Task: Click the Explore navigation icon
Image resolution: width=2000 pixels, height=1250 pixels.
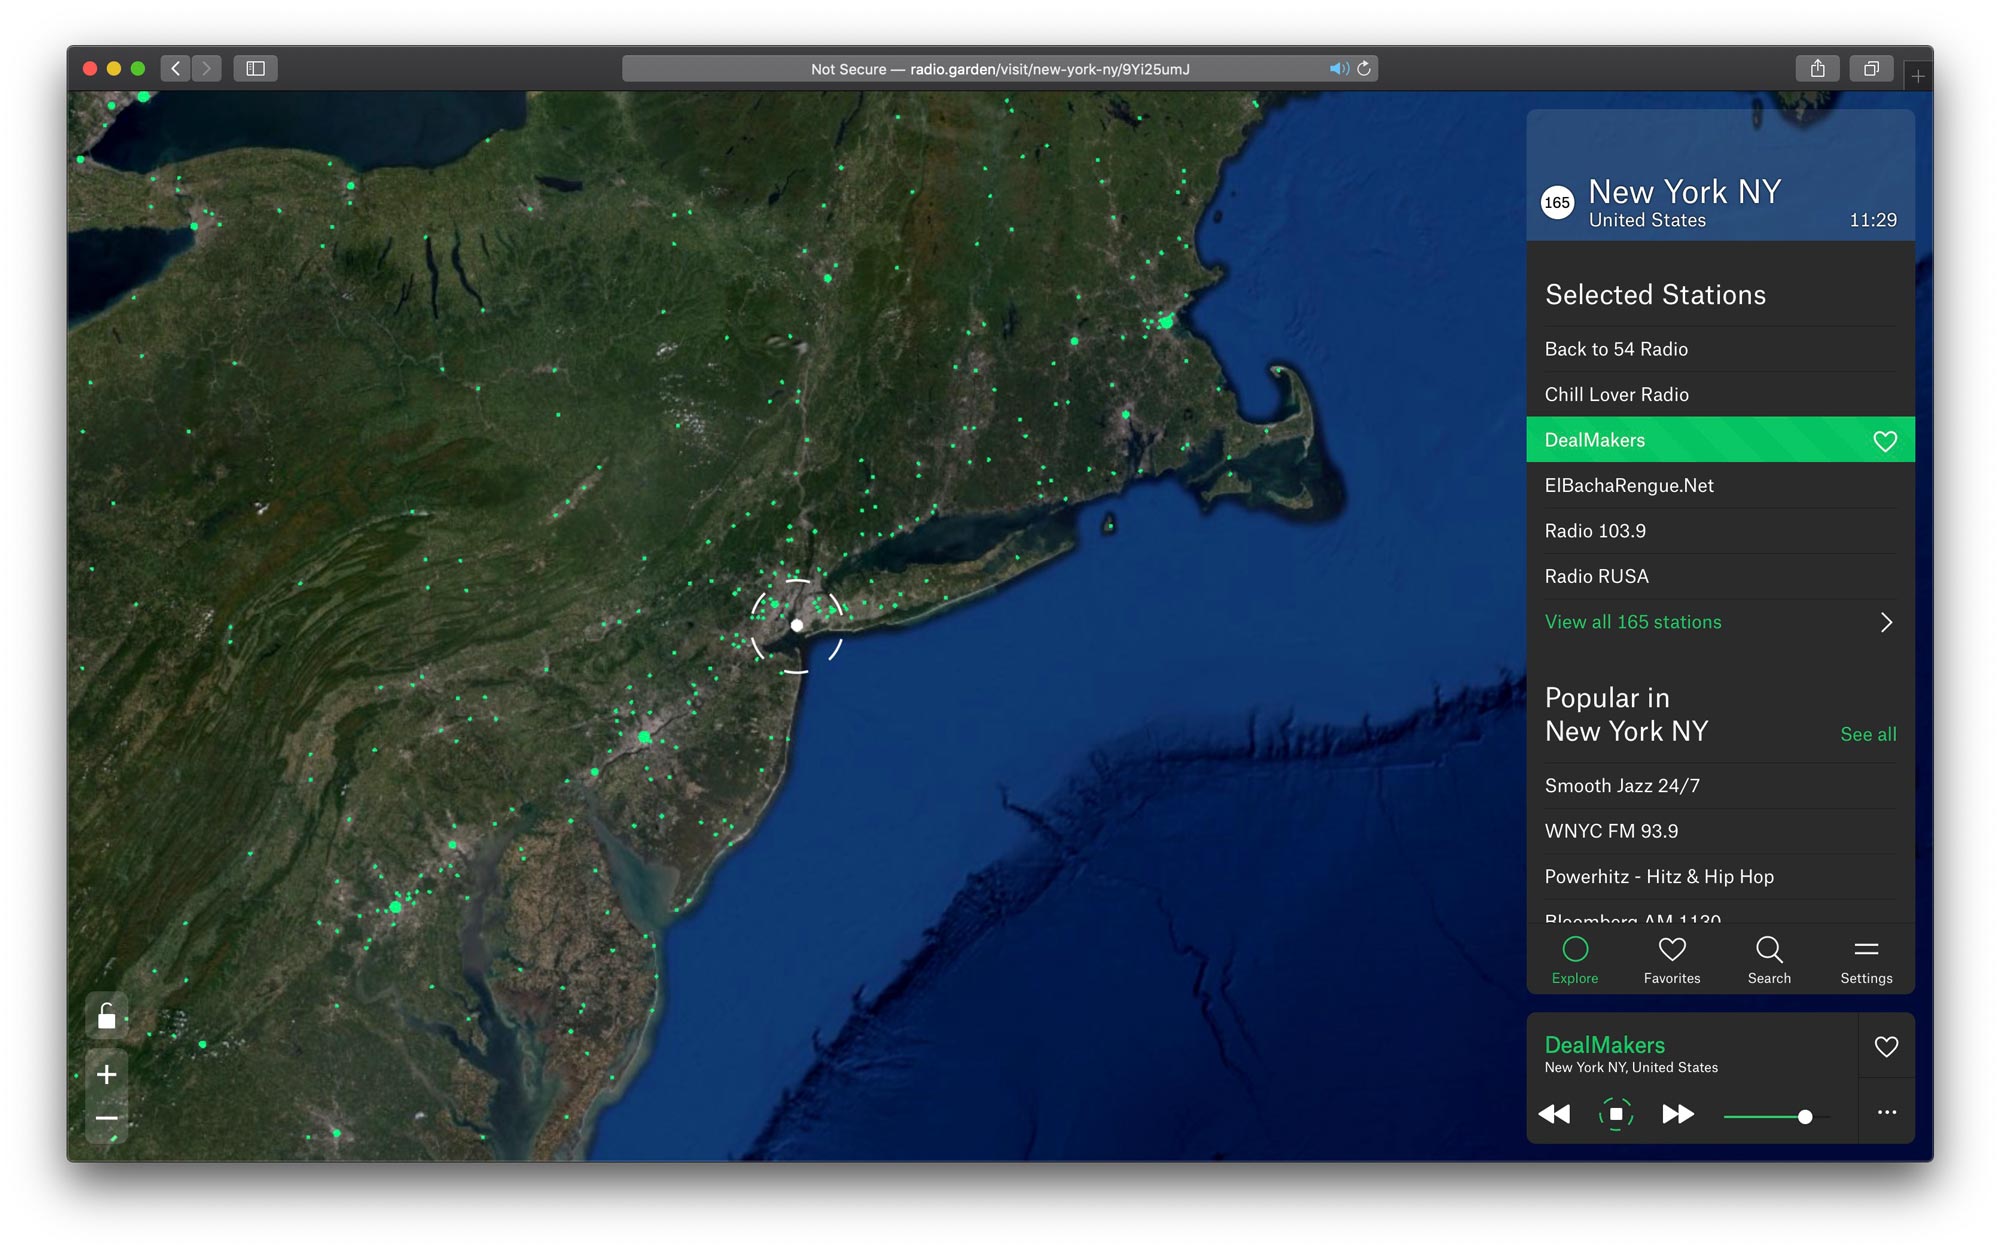Action: click(x=1574, y=949)
